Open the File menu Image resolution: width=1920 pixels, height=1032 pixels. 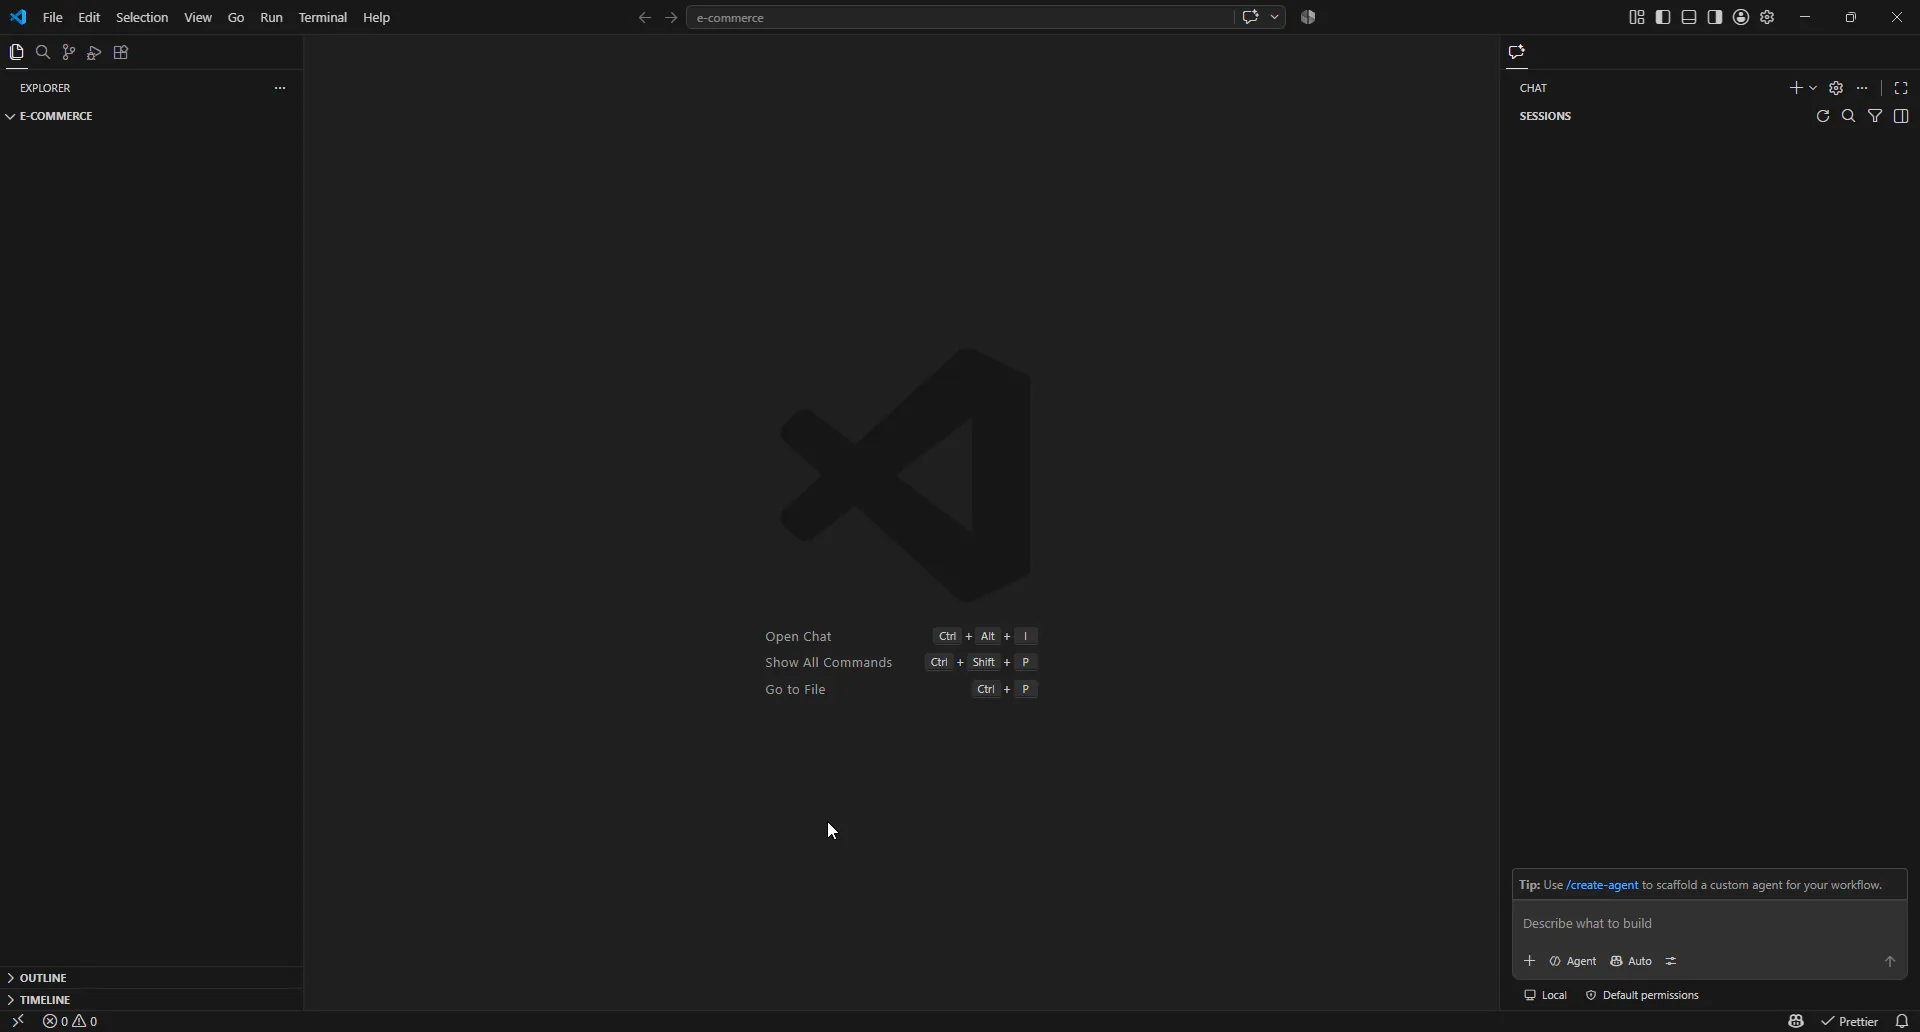click(53, 17)
